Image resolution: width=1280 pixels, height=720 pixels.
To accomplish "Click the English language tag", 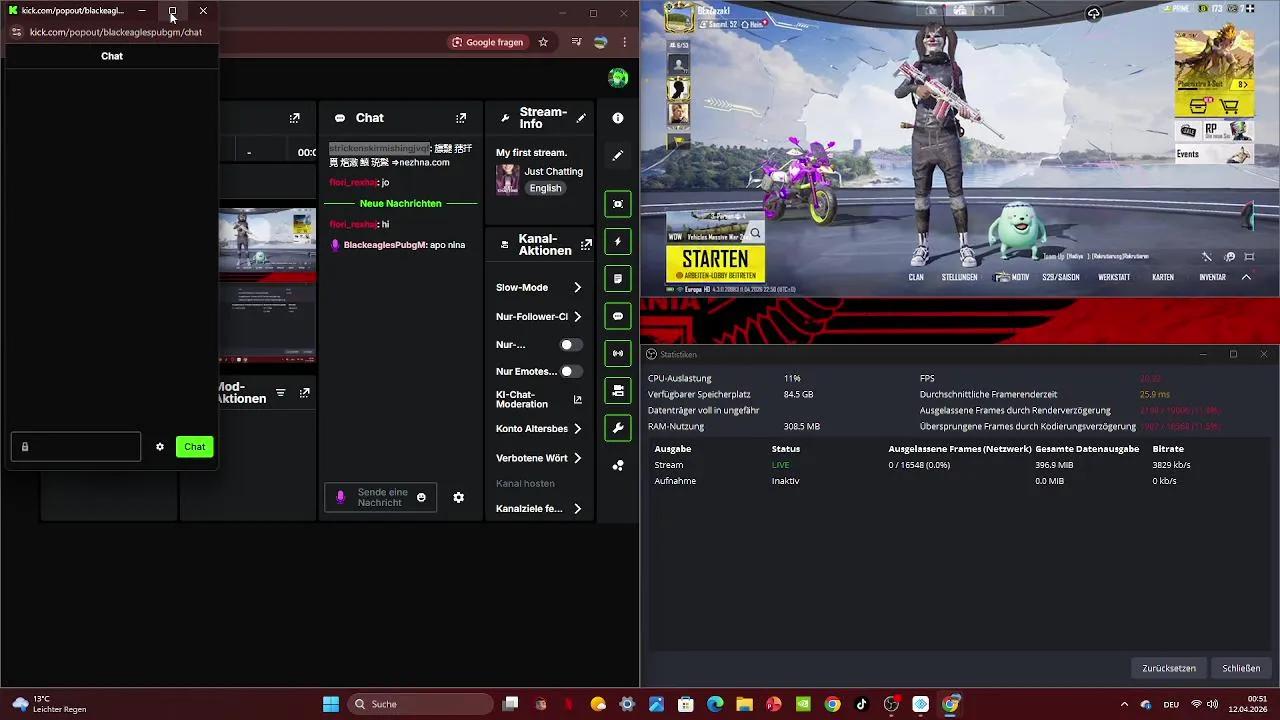I will click(545, 188).
